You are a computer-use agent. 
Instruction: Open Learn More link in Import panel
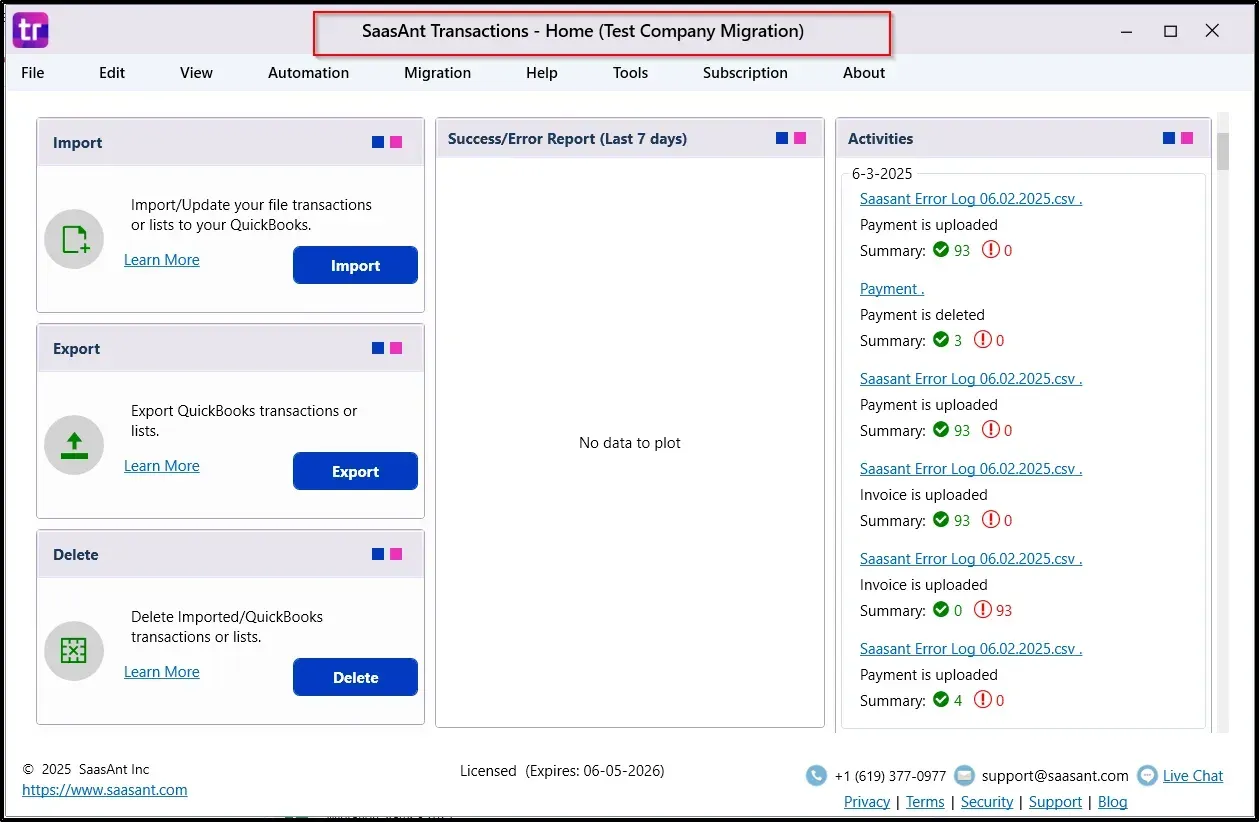pyautogui.click(x=162, y=260)
